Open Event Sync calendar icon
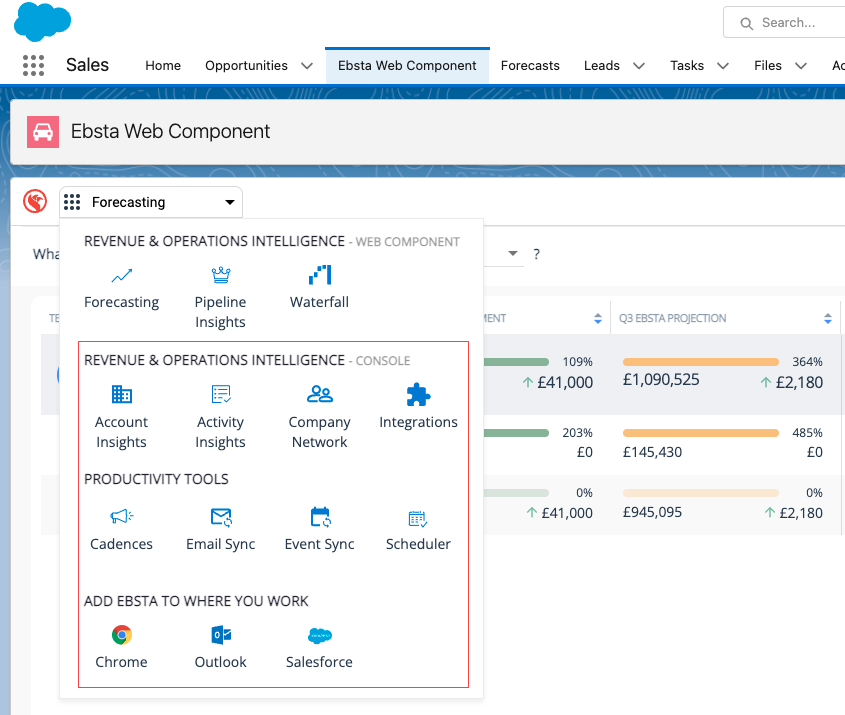This screenshot has width=845, height=715. [319, 517]
